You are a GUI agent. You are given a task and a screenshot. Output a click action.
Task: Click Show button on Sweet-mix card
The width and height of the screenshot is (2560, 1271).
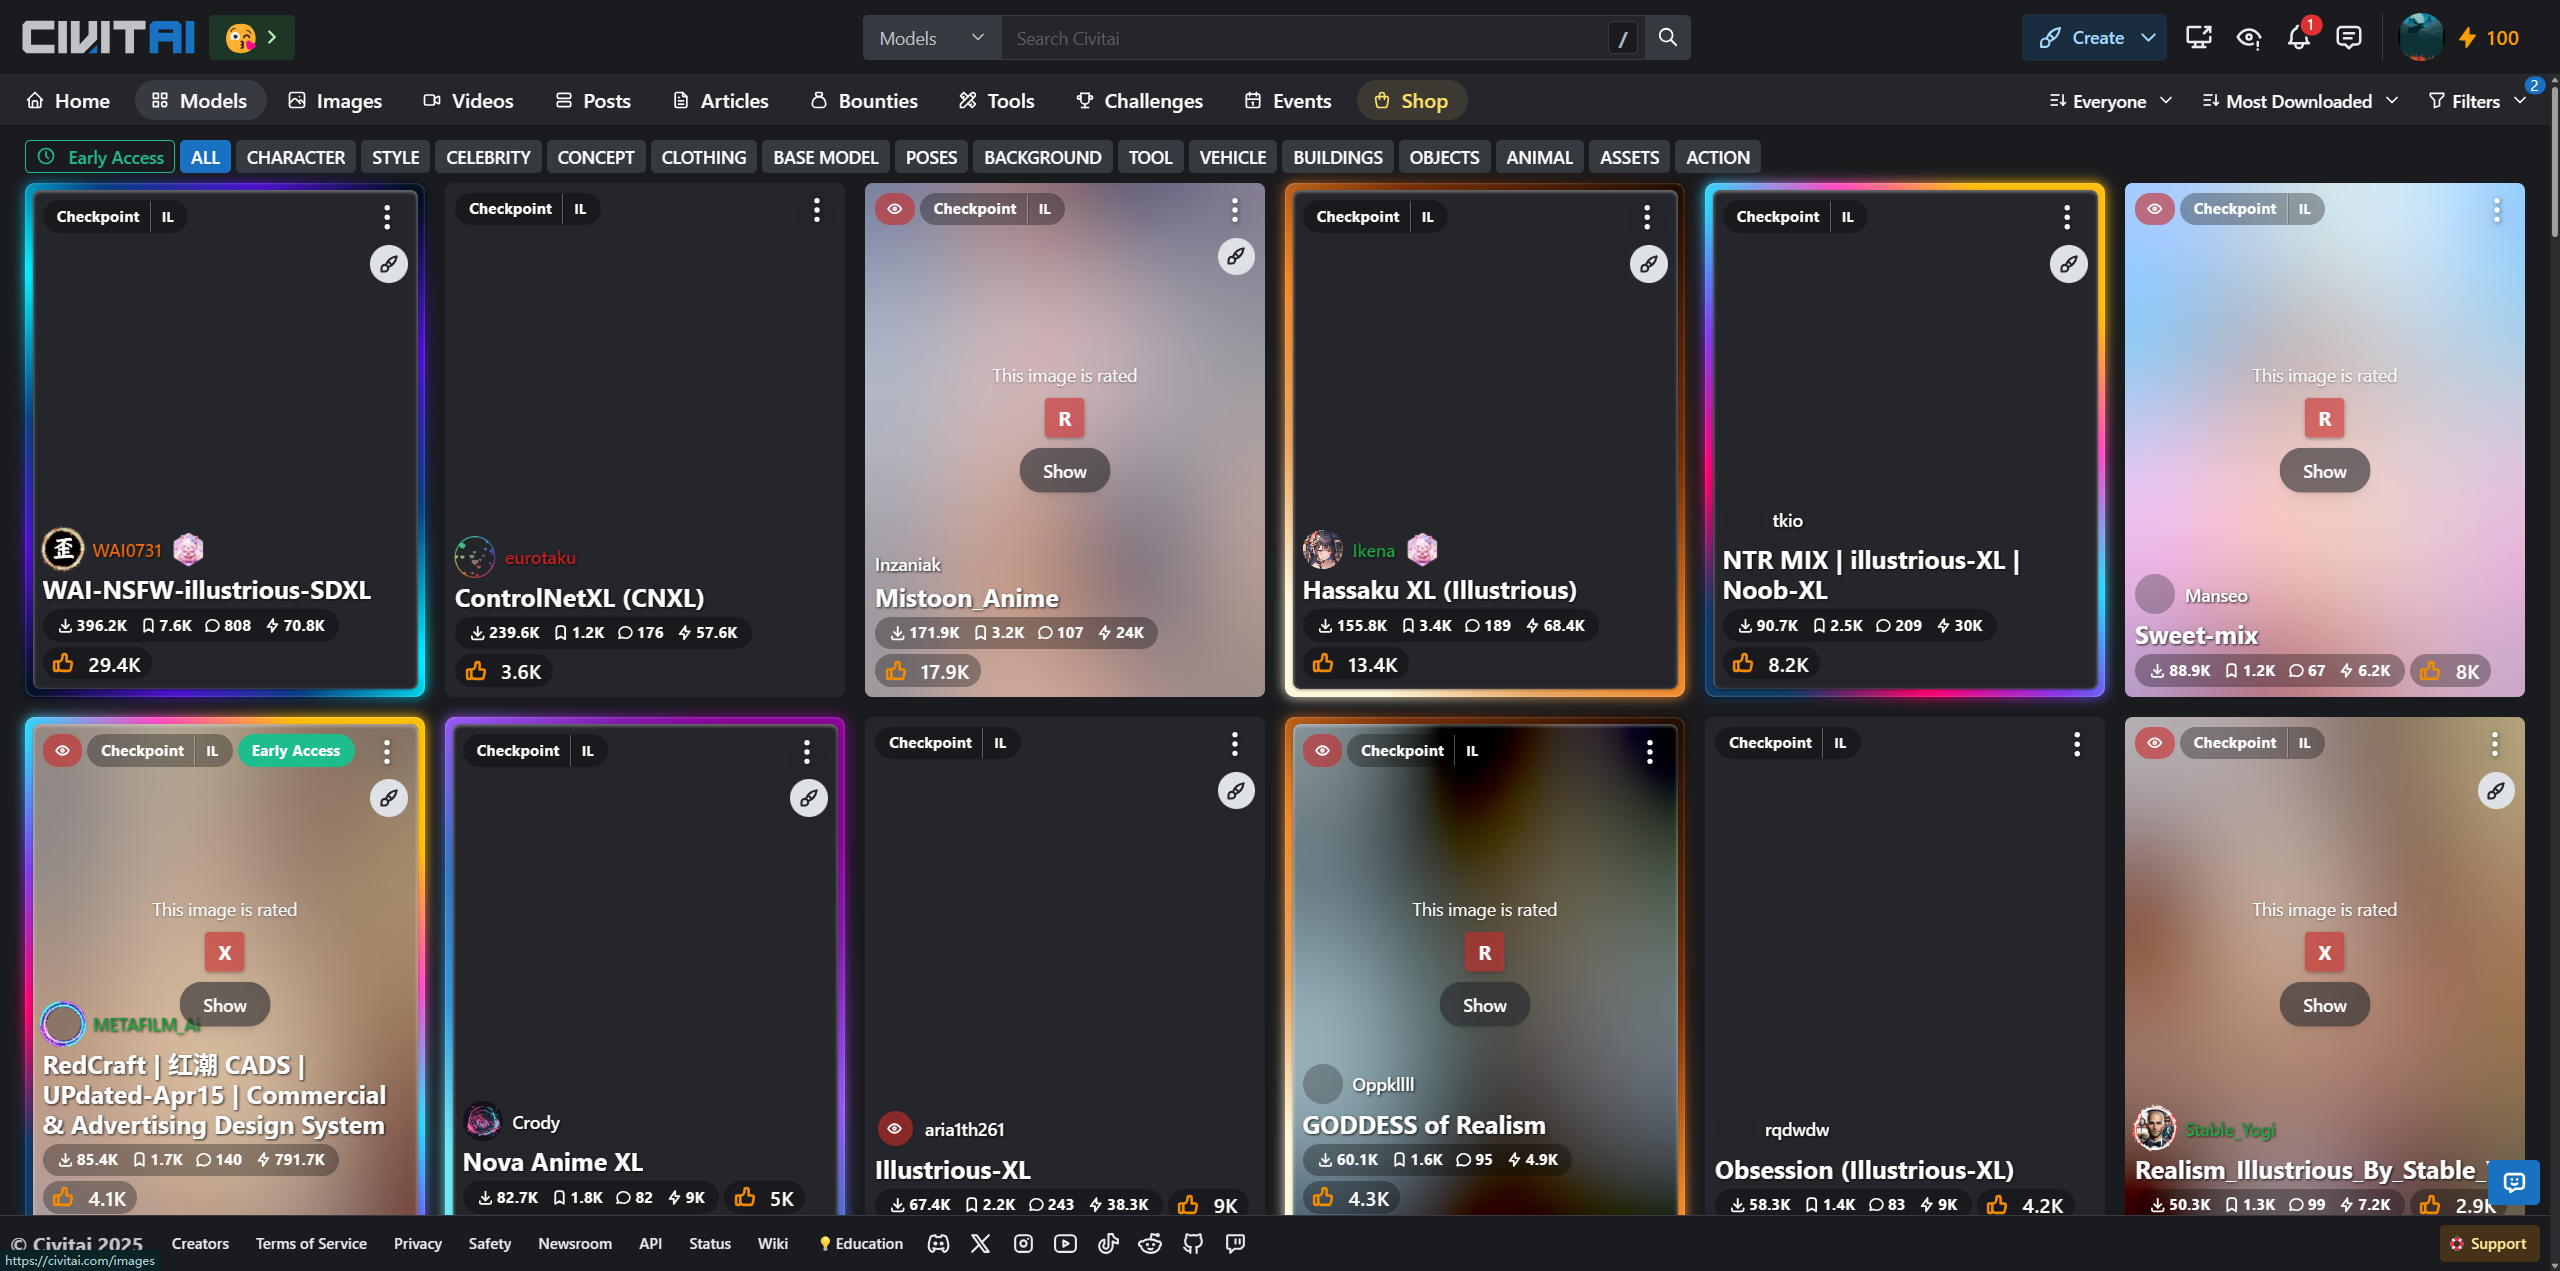point(2323,471)
